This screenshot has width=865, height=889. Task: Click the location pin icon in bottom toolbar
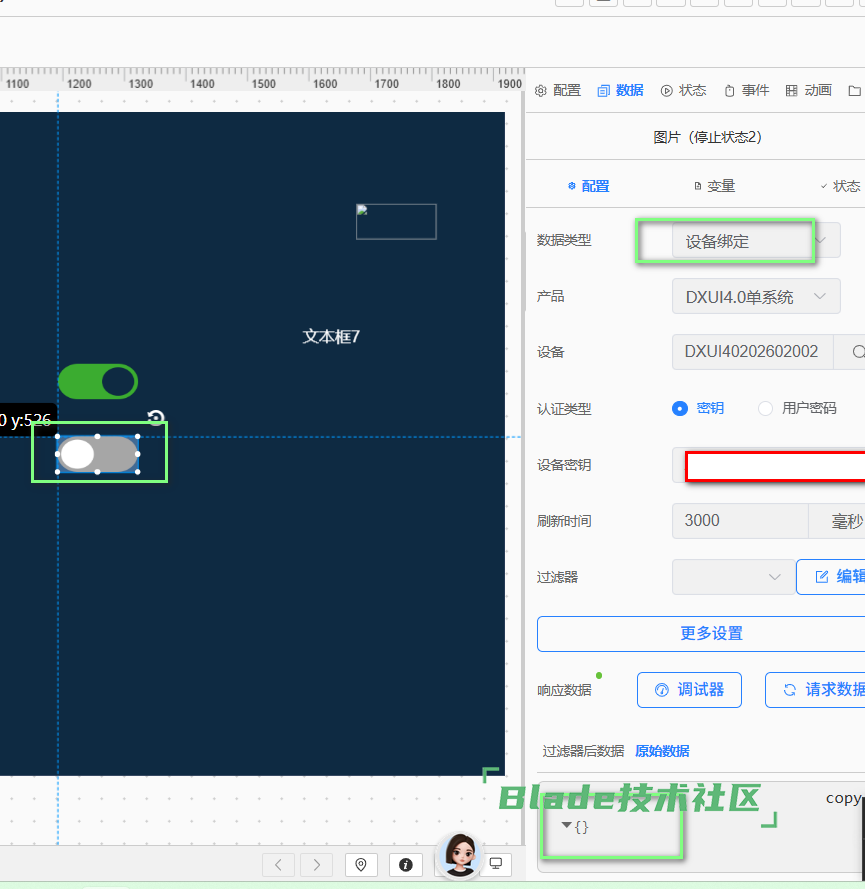tap(361, 864)
